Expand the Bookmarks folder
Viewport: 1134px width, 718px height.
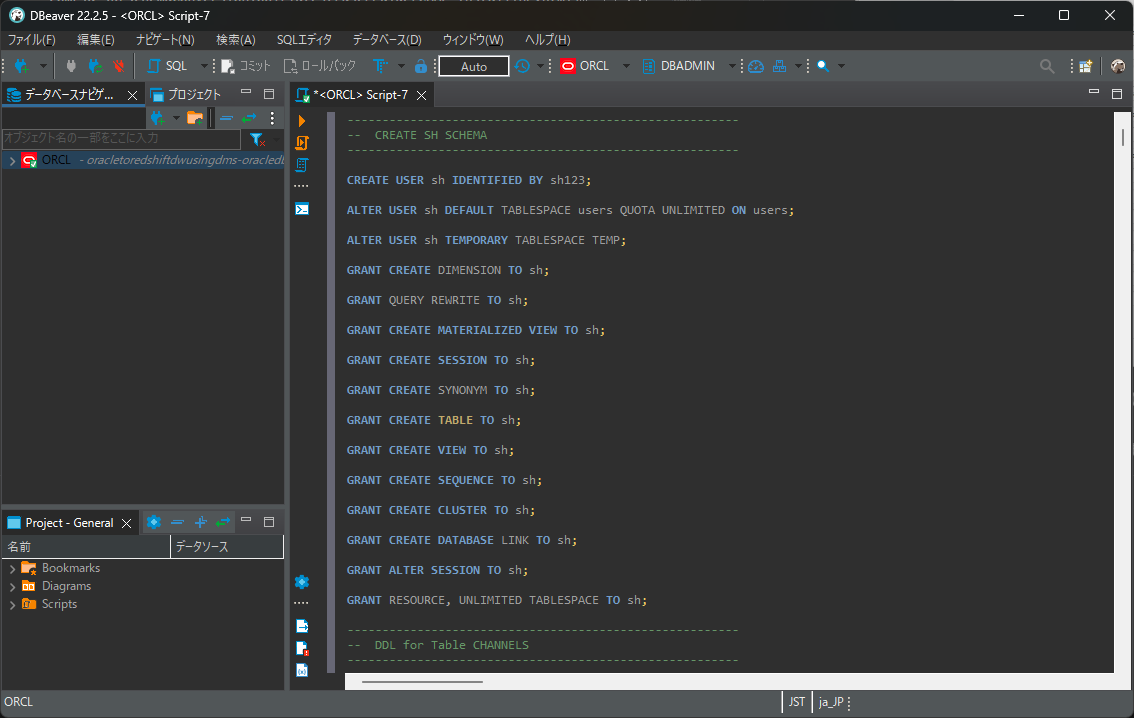coord(12,569)
